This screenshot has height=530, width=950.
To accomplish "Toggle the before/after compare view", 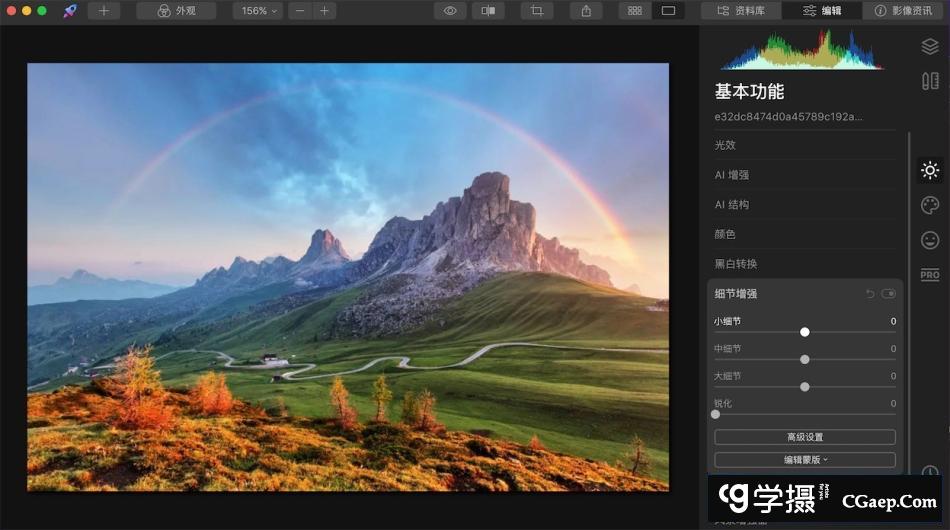I will coord(488,11).
